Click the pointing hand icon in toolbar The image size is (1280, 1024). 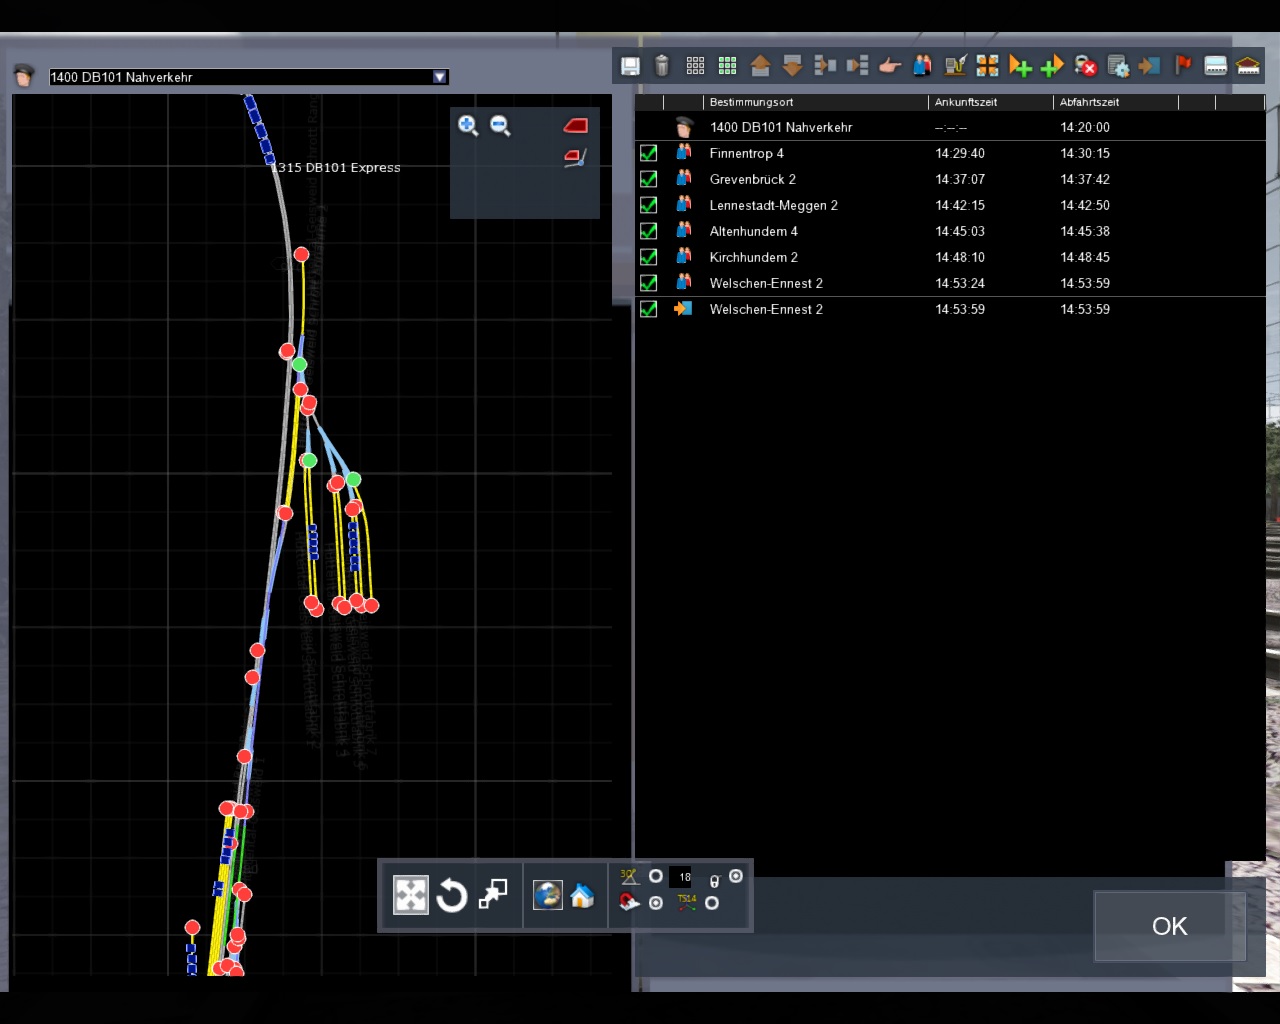click(890, 66)
